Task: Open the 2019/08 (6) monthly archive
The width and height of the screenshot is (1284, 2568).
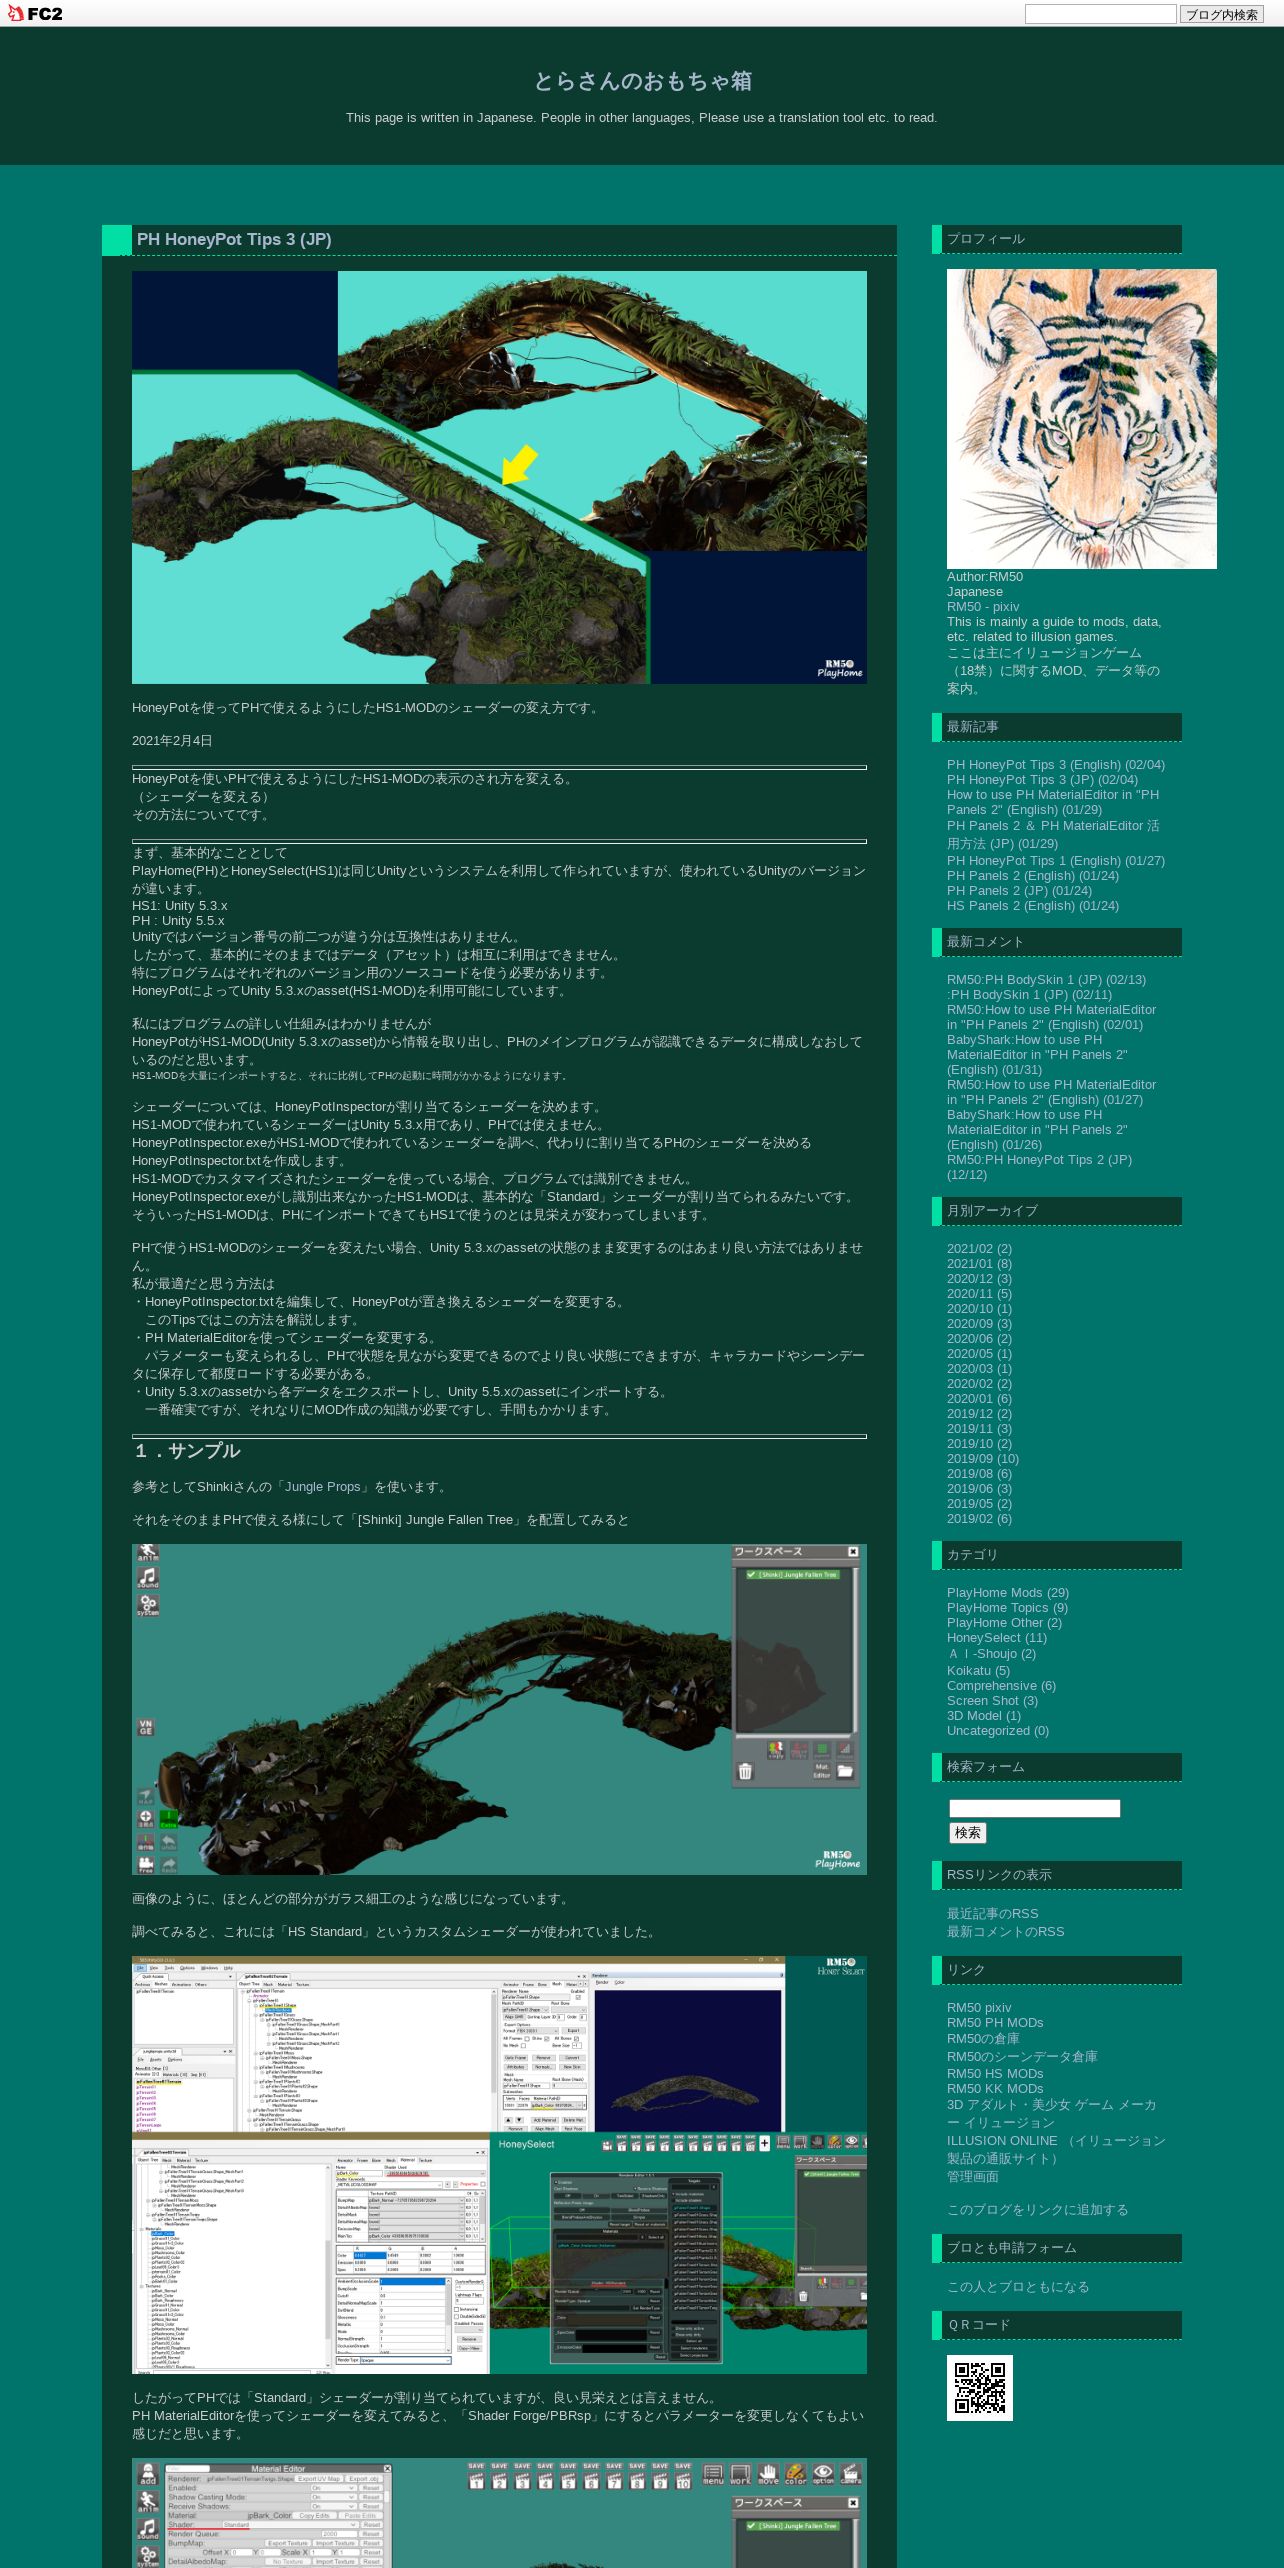Action: point(979,1473)
